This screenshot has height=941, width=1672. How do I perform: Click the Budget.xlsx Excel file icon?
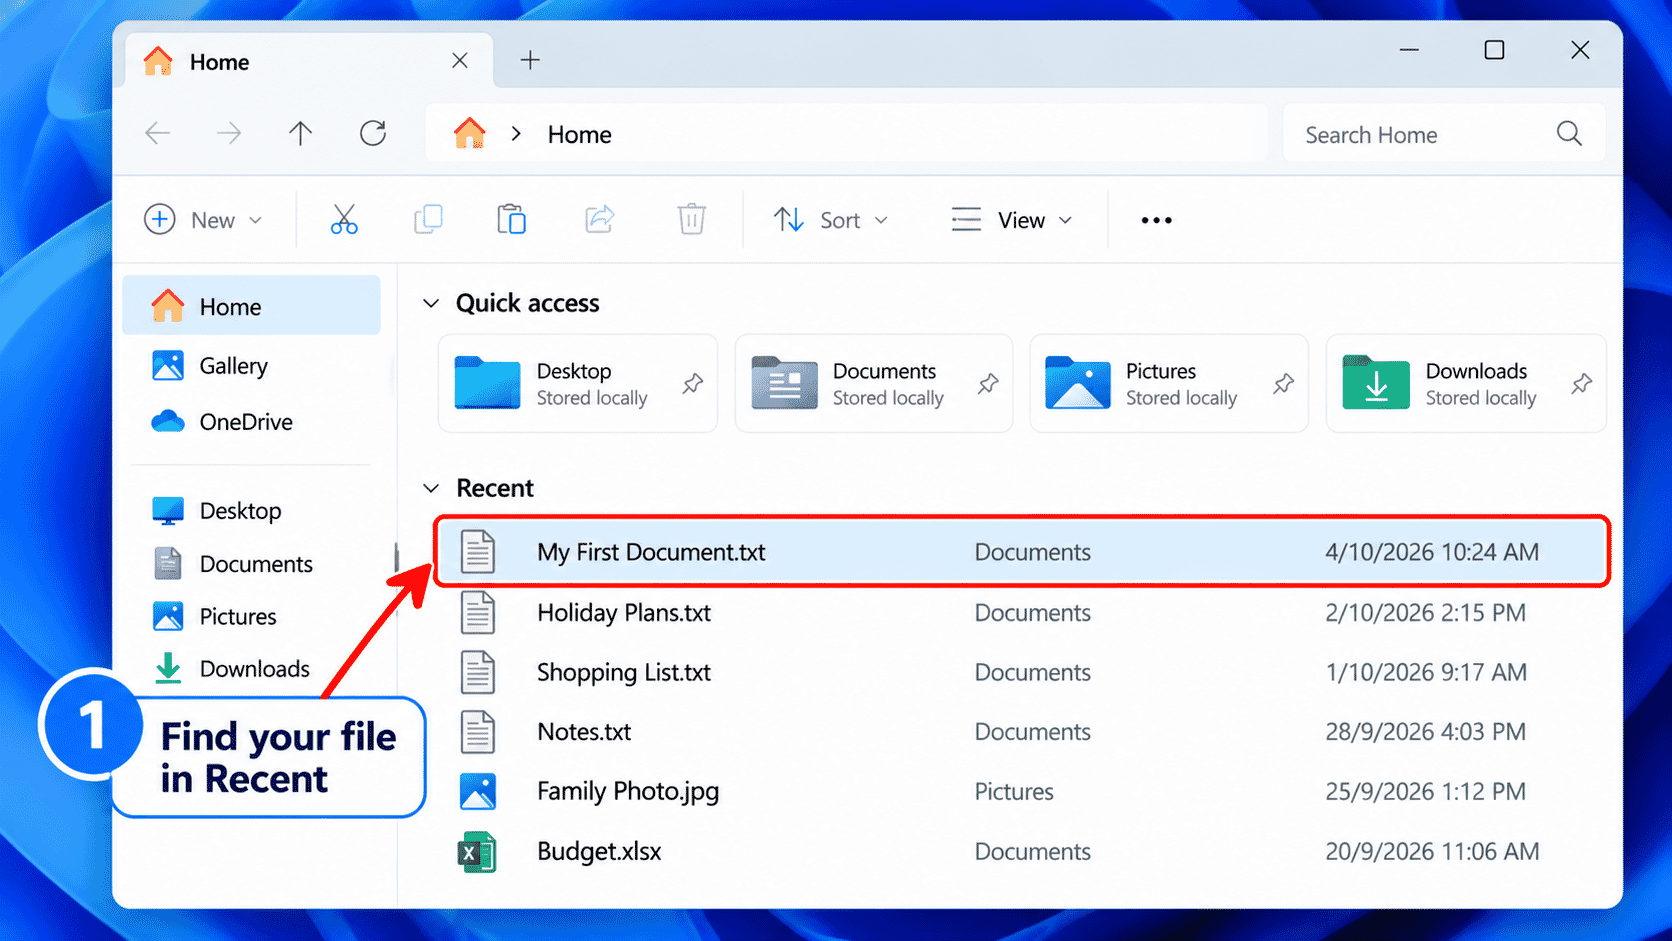(x=477, y=852)
